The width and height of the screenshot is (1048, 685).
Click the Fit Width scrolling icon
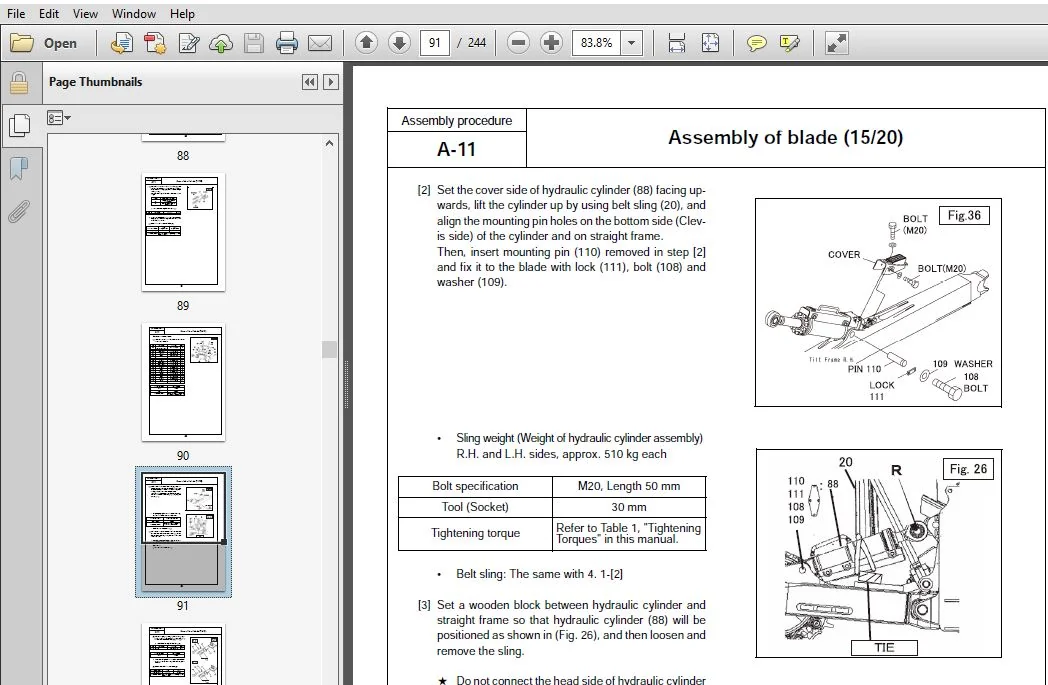click(x=676, y=43)
